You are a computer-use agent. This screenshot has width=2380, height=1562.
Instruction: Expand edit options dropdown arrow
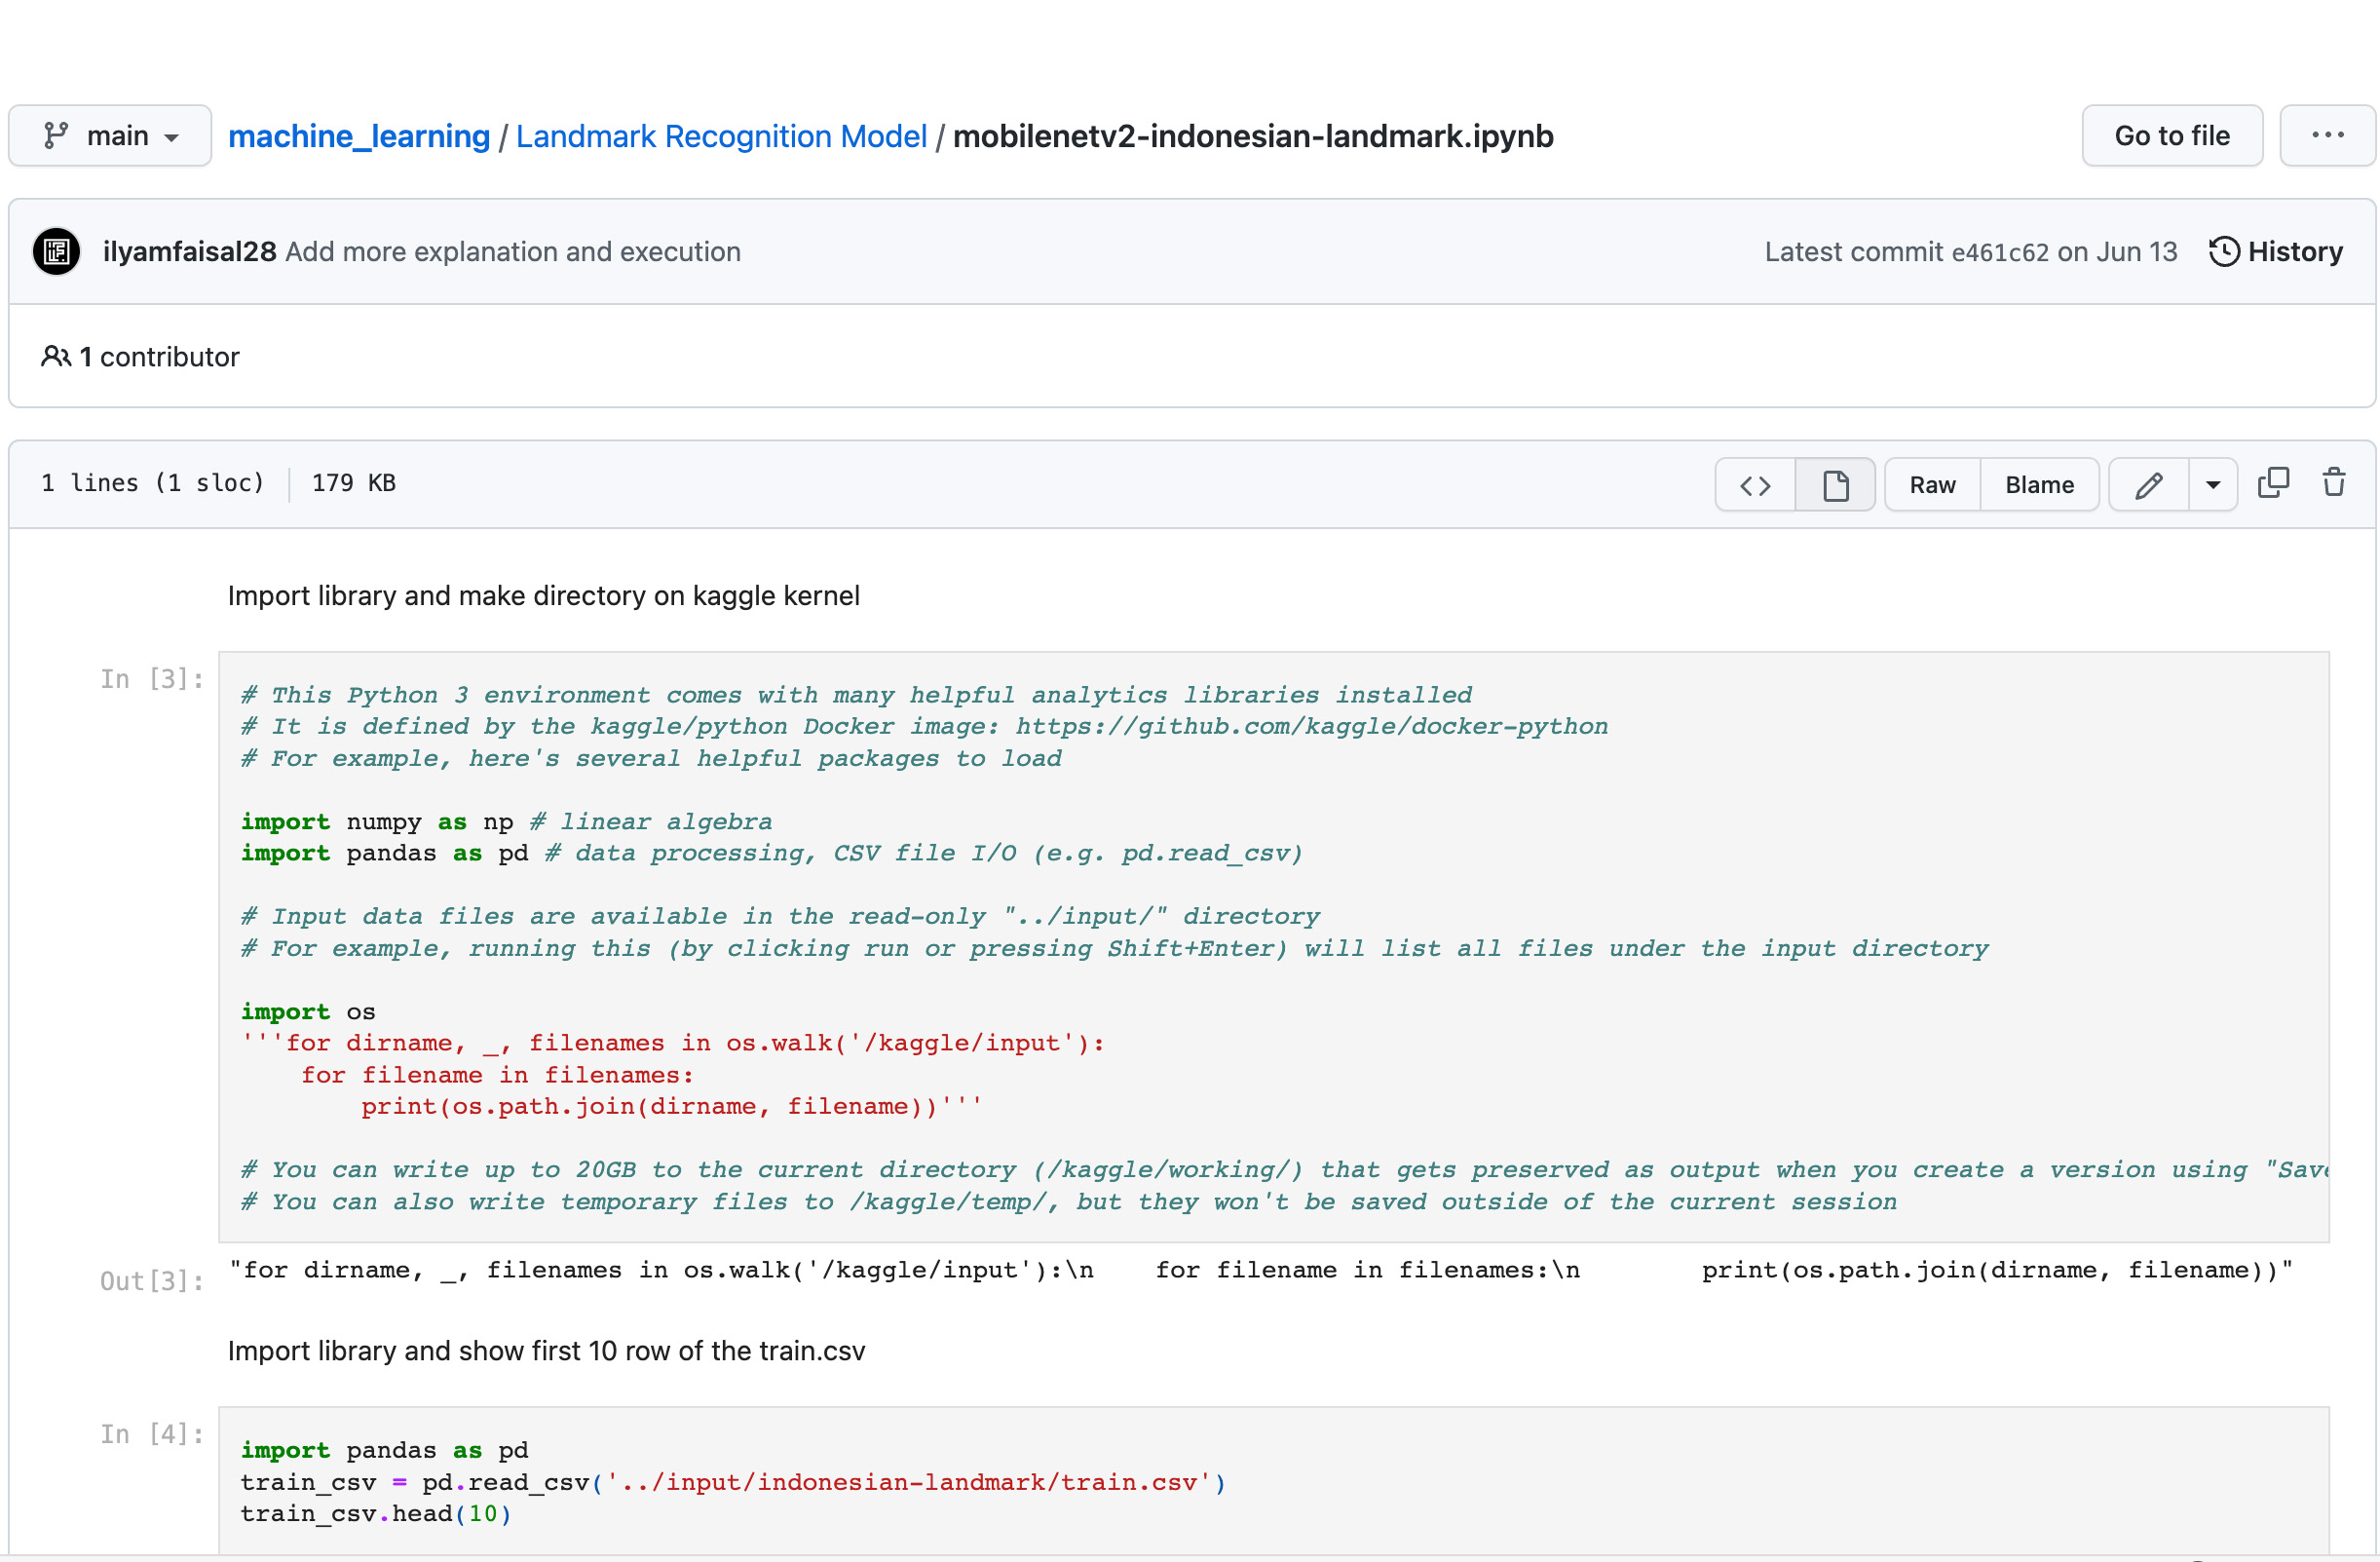click(2213, 485)
